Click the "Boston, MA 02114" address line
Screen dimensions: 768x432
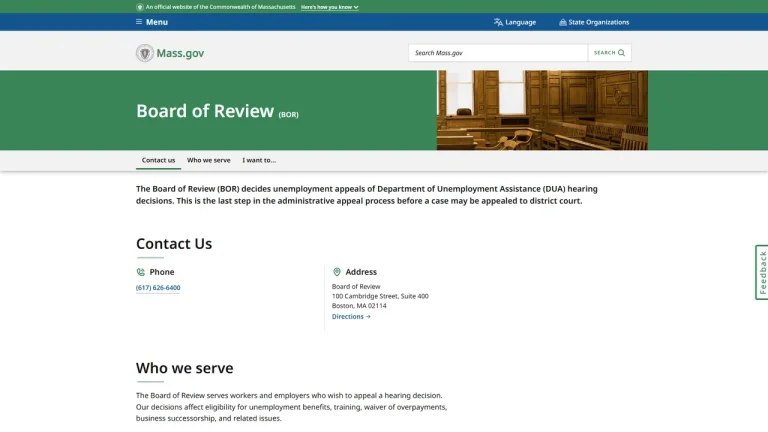(x=359, y=306)
